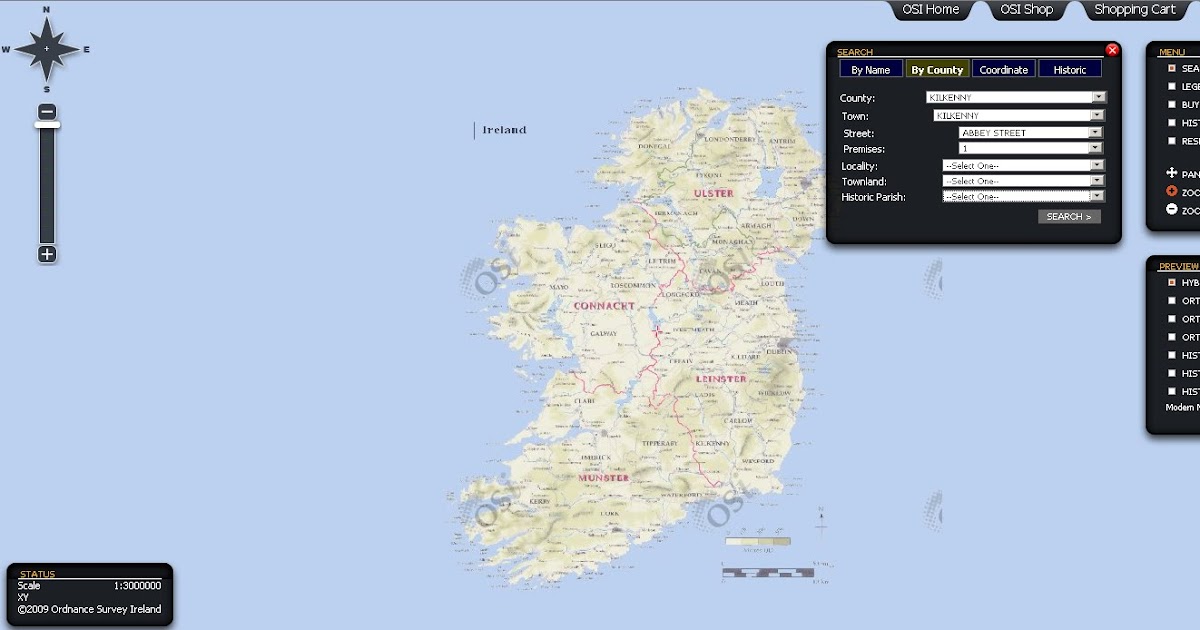Click the STATUS panel header
The height and width of the screenshot is (630, 1200).
point(38,574)
